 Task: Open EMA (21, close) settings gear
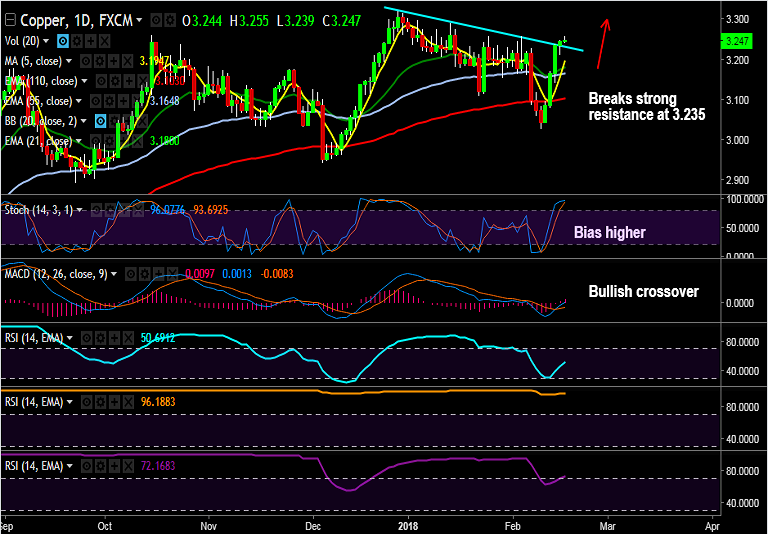110,141
